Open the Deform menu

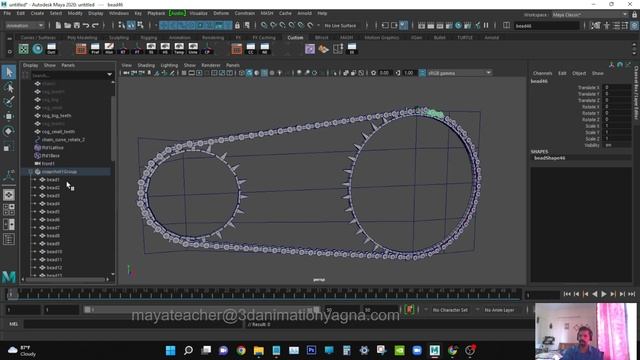221,13
